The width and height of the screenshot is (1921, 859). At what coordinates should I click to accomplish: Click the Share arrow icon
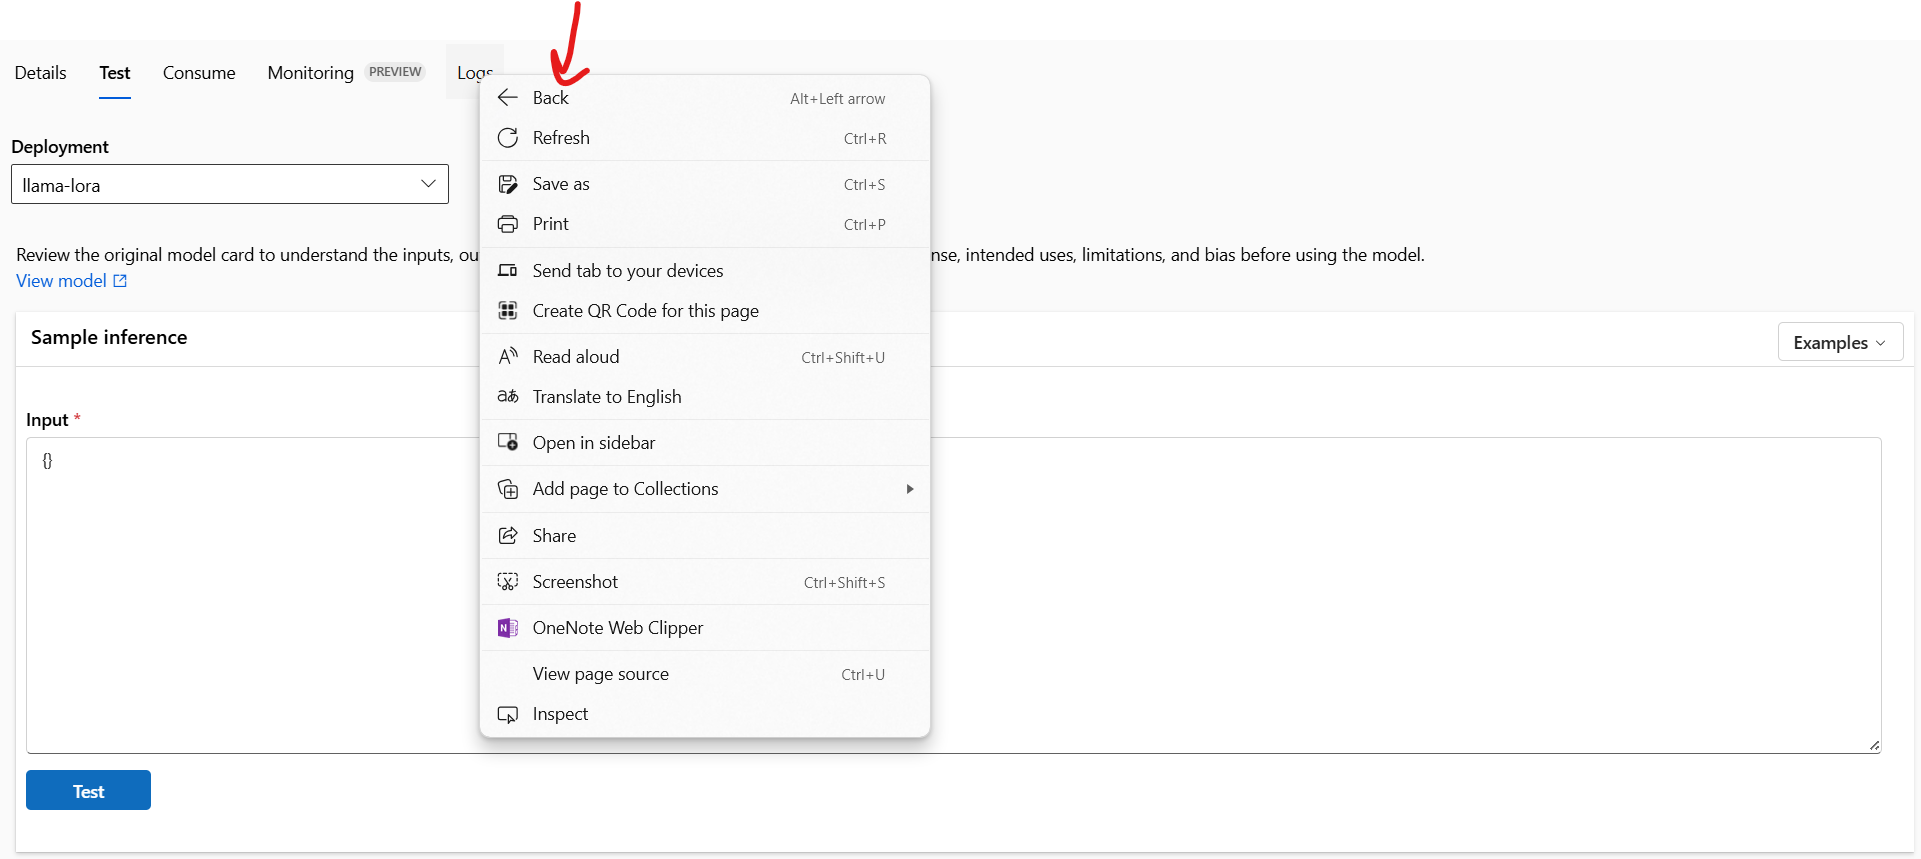click(508, 535)
